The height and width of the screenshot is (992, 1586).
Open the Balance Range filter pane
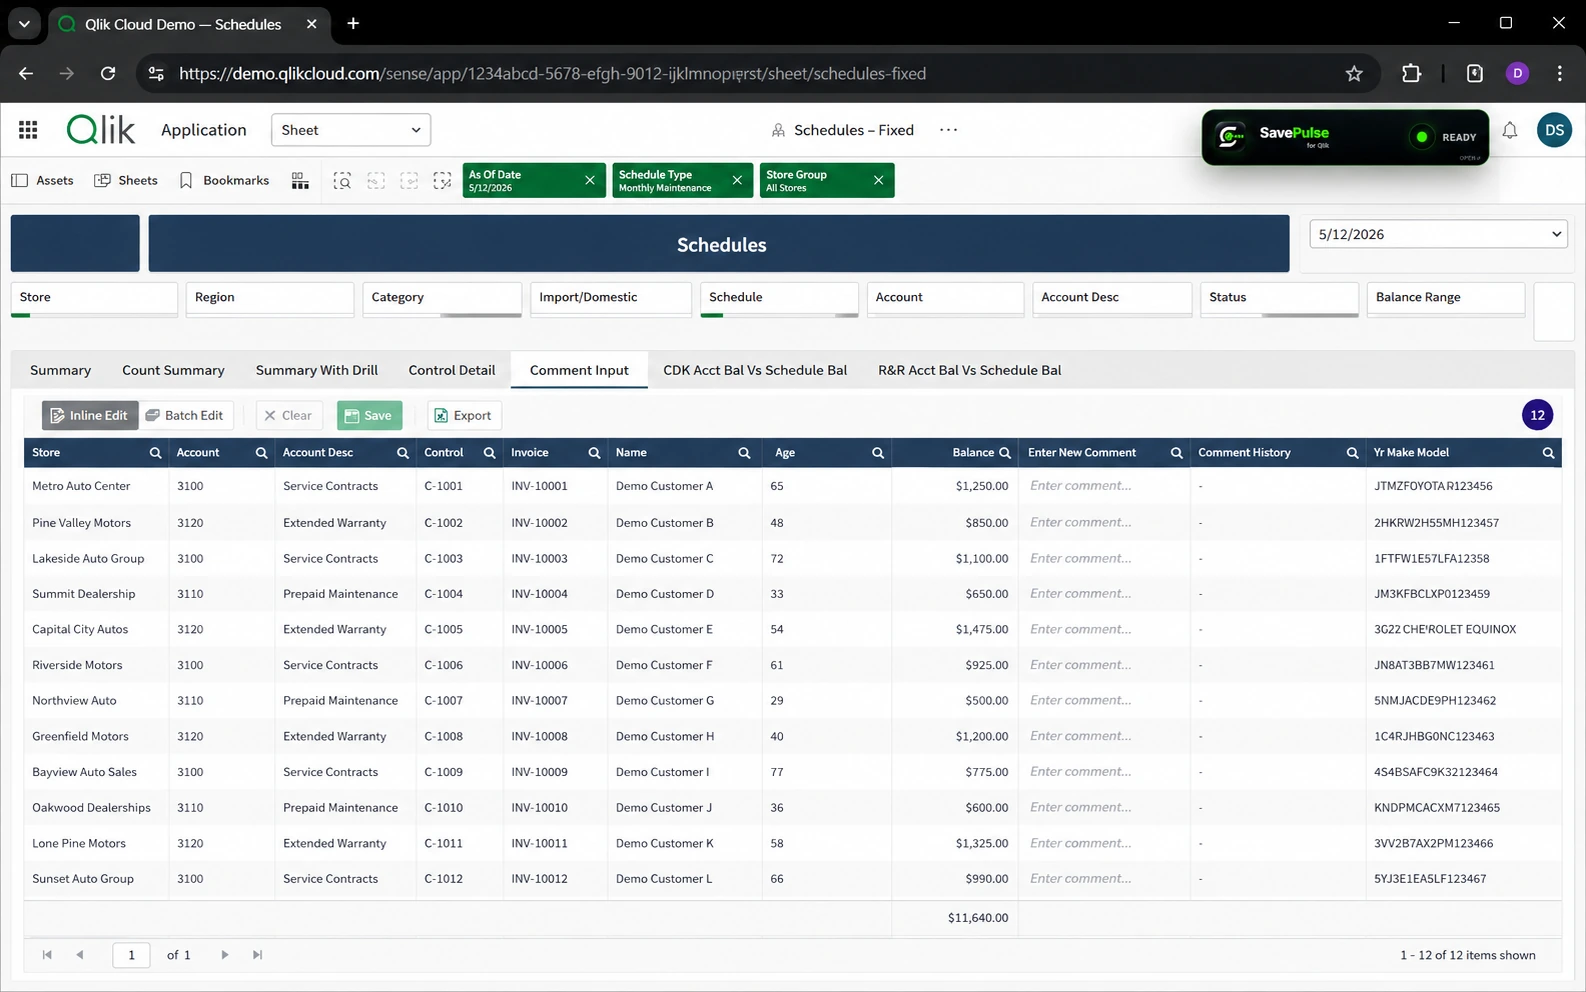coord(1446,299)
